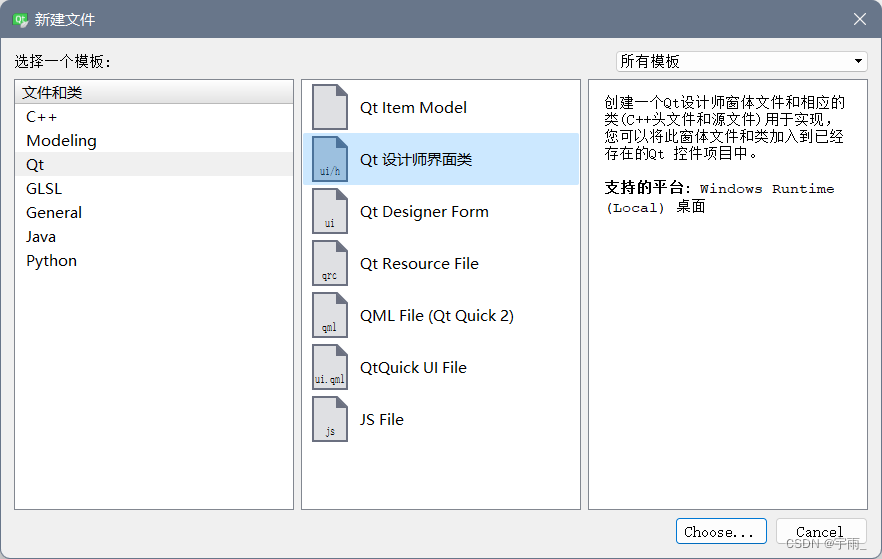The image size is (882, 559).
Task: Choose the Qt 设计师界面类 label
Action: click(x=416, y=160)
